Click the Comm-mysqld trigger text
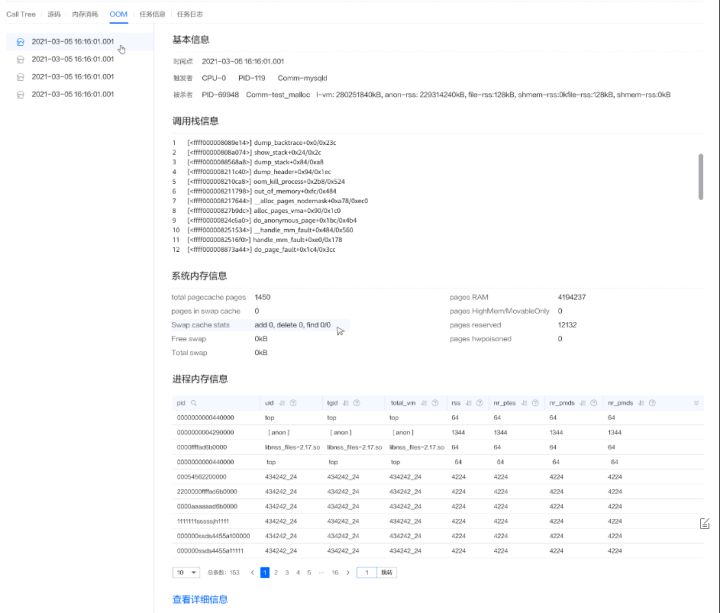720x613 pixels. click(x=303, y=78)
